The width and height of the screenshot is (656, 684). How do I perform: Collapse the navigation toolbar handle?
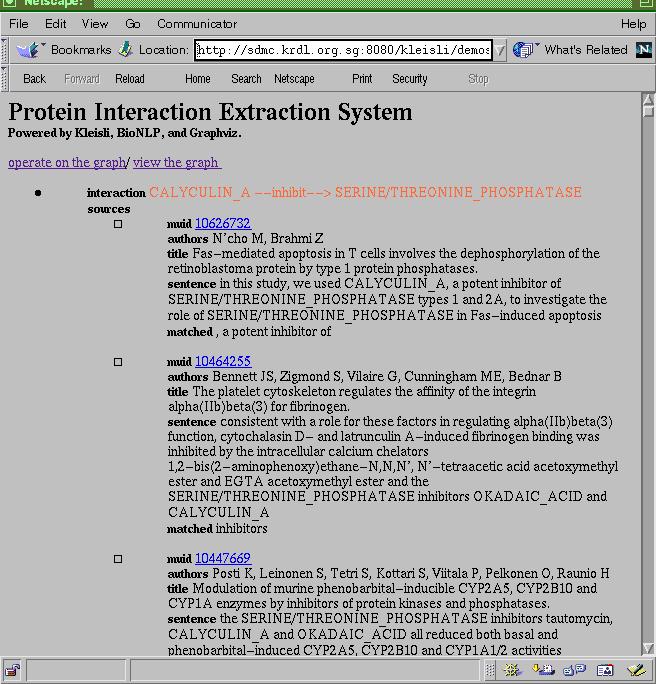pyautogui.click(x=4, y=79)
